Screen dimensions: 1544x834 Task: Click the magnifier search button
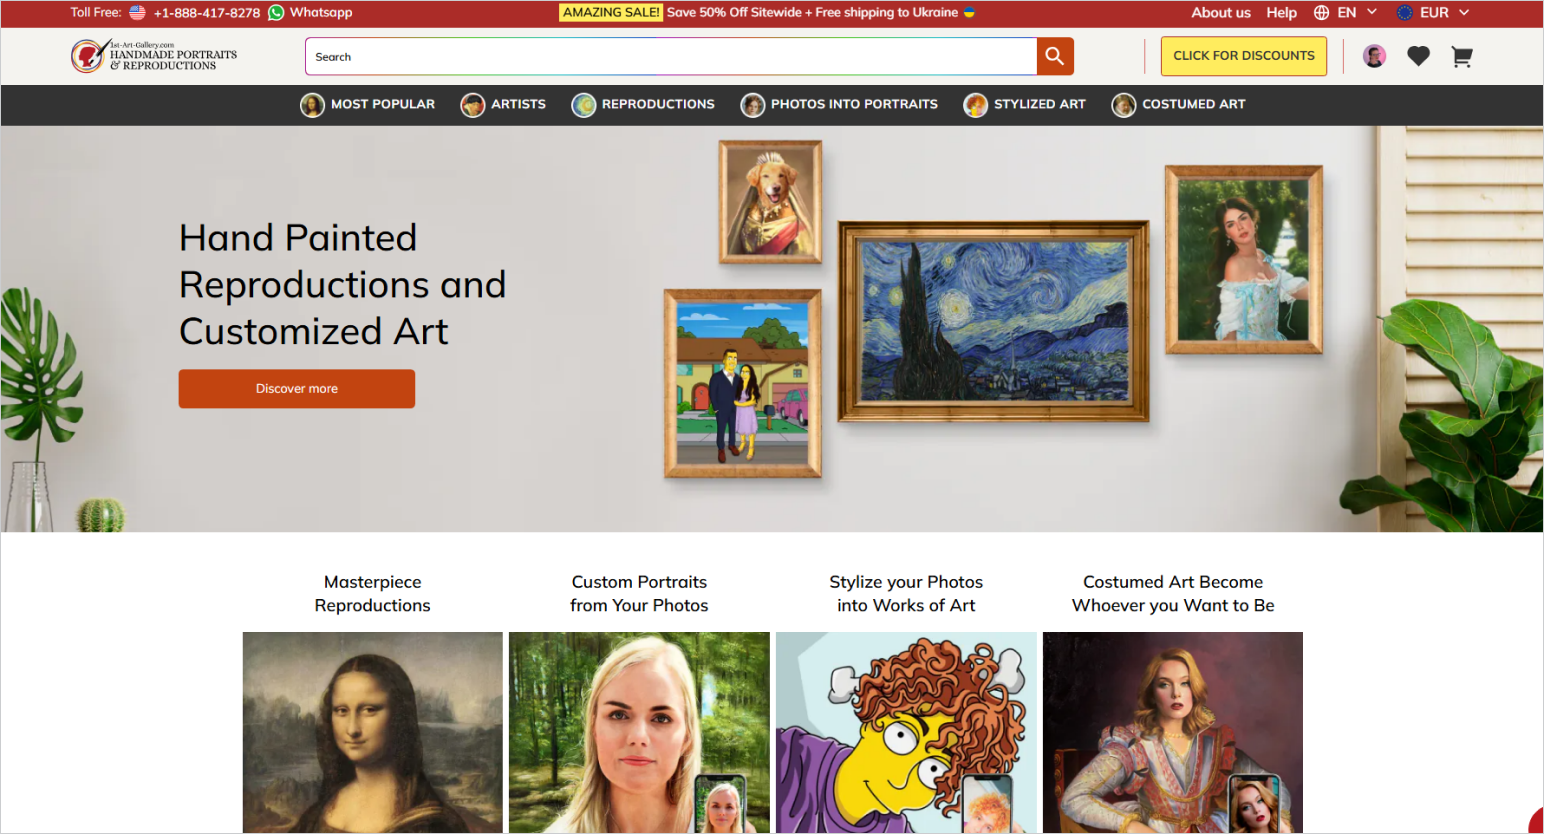[1055, 56]
